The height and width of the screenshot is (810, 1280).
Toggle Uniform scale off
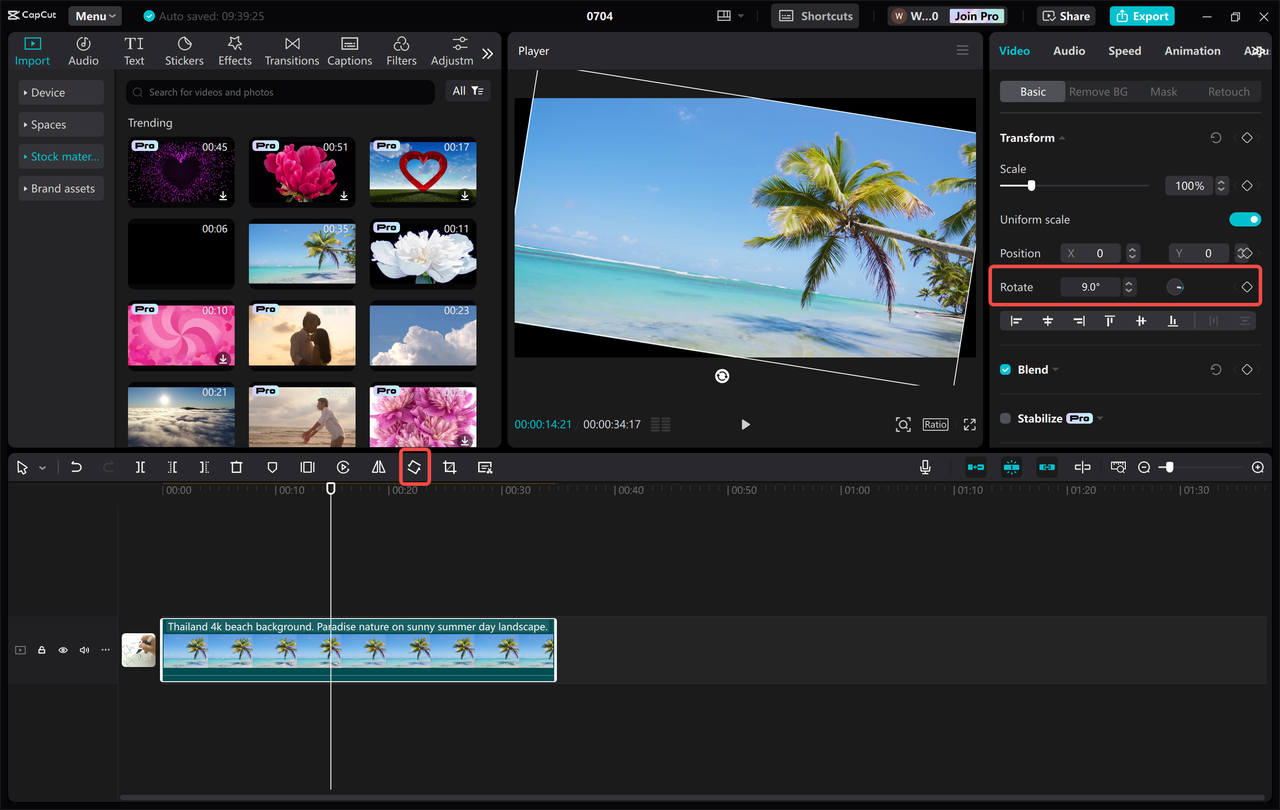point(1245,219)
